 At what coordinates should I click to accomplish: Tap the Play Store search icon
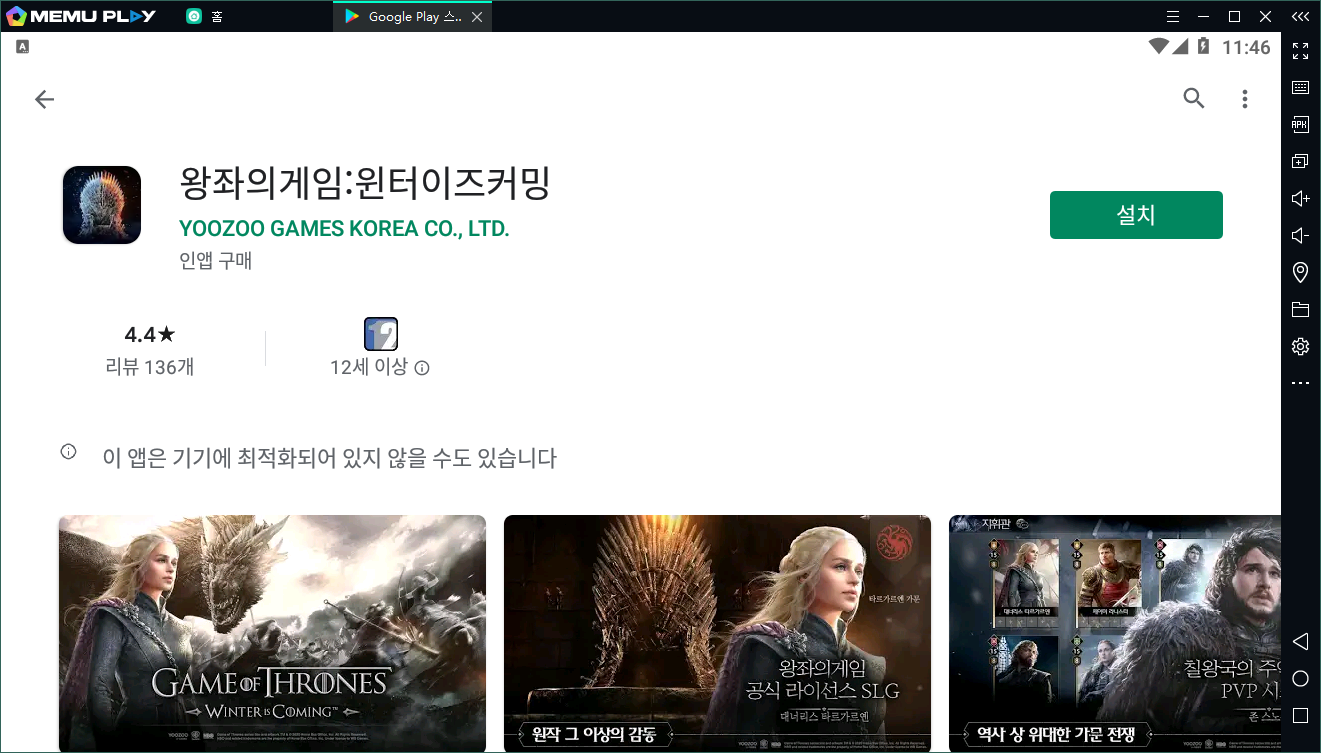[x=1193, y=99]
